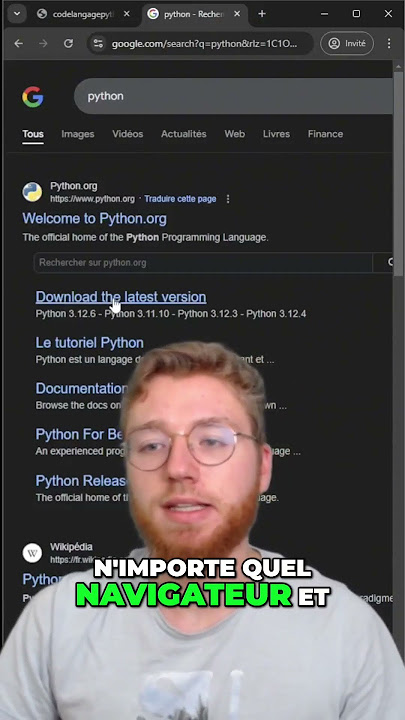Switch to Vidéos search tab

point(128,134)
